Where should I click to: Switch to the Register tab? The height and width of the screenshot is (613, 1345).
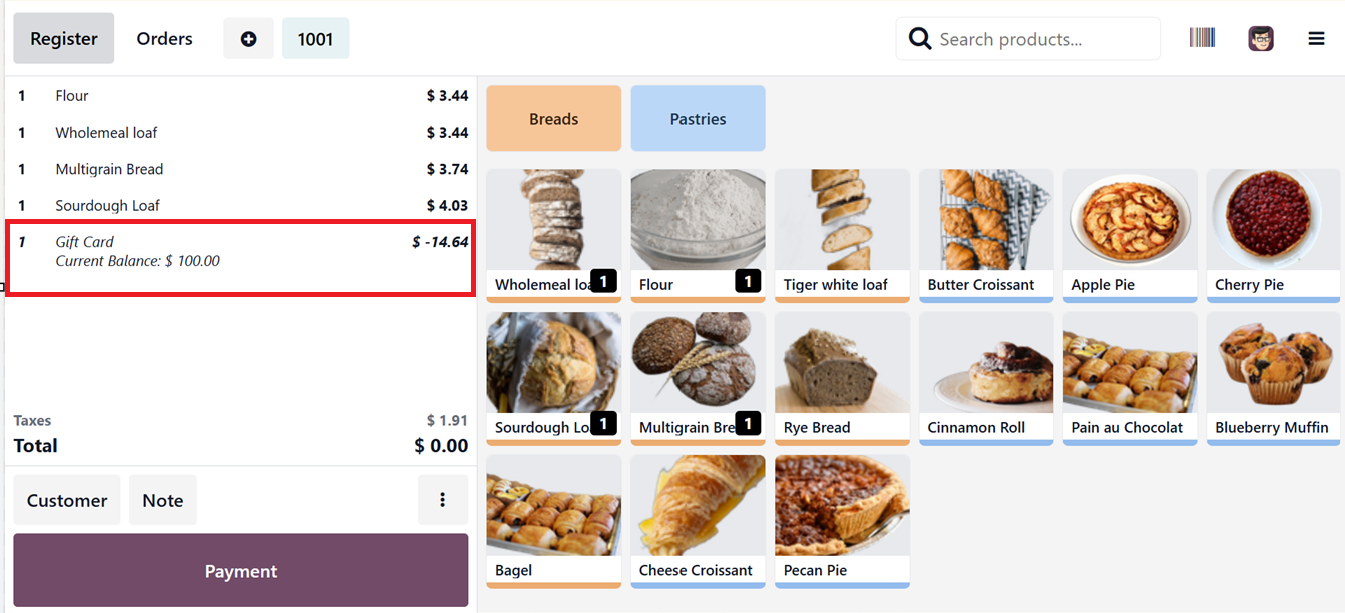click(64, 39)
